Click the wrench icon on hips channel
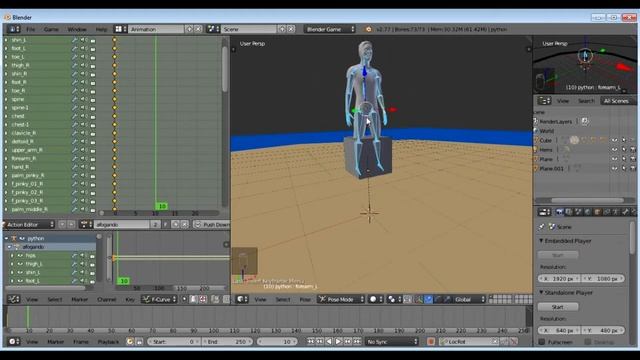Viewport: 640px width, 360px height. click(75, 256)
